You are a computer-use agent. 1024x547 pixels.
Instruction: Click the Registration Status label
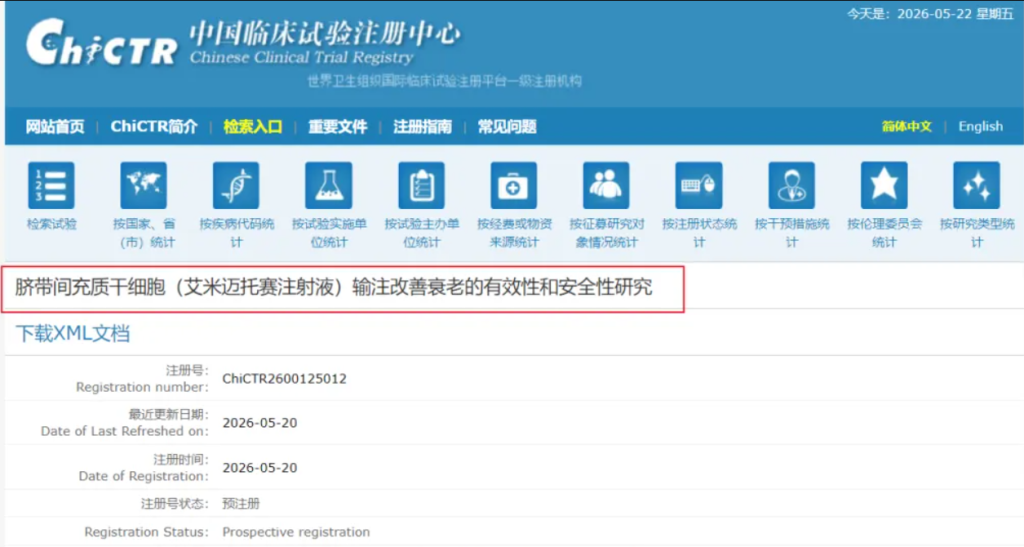[146, 532]
